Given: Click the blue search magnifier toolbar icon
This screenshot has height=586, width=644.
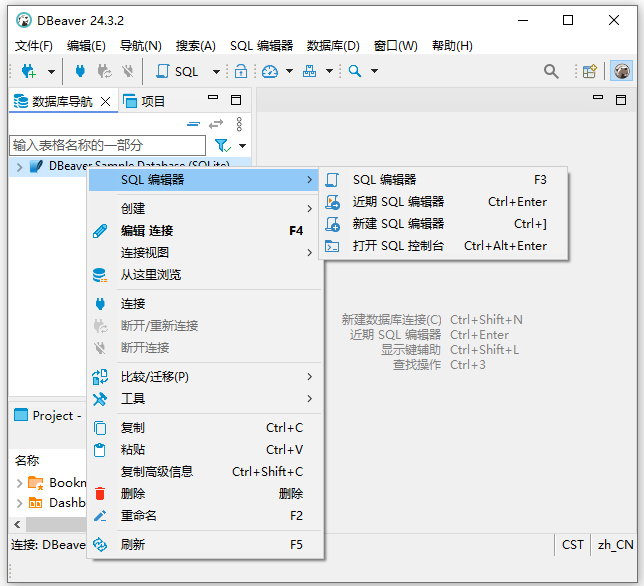Looking at the screenshot, I should point(355,71).
